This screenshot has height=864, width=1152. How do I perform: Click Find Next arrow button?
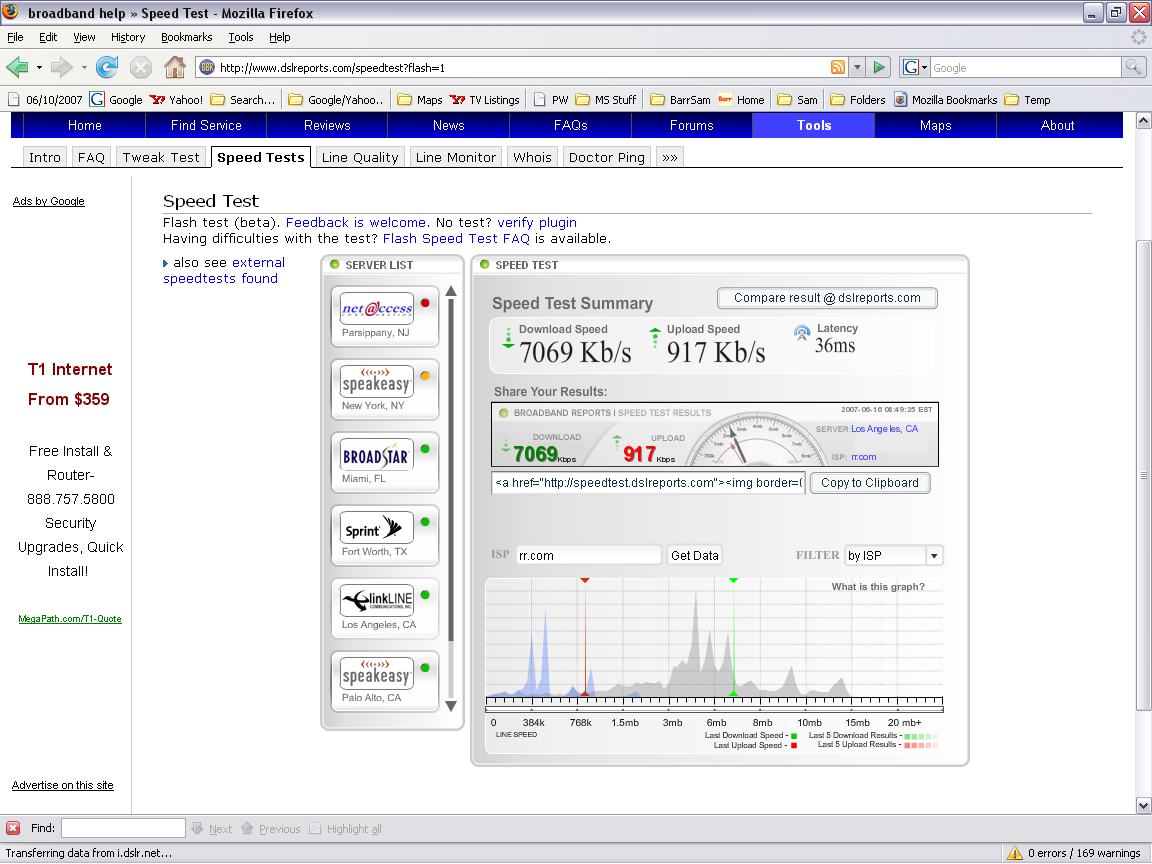[211, 829]
